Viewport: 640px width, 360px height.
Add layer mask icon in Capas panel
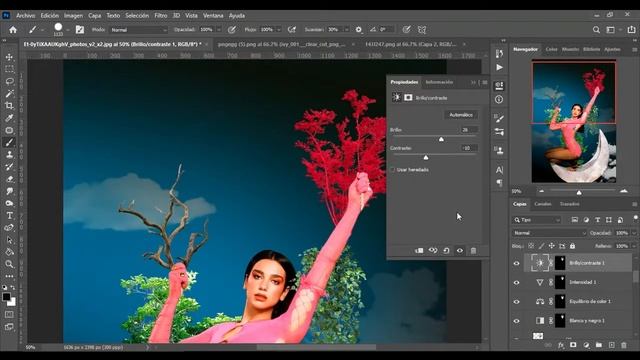coord(573,345)
